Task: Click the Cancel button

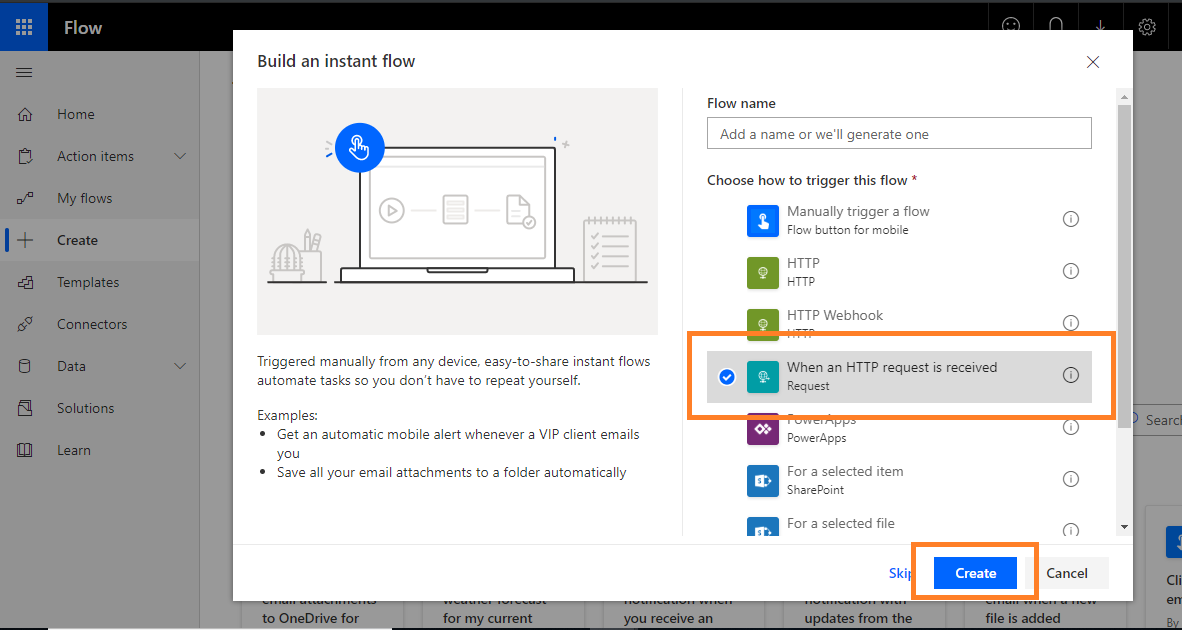Action: (x=1067, y=573)
